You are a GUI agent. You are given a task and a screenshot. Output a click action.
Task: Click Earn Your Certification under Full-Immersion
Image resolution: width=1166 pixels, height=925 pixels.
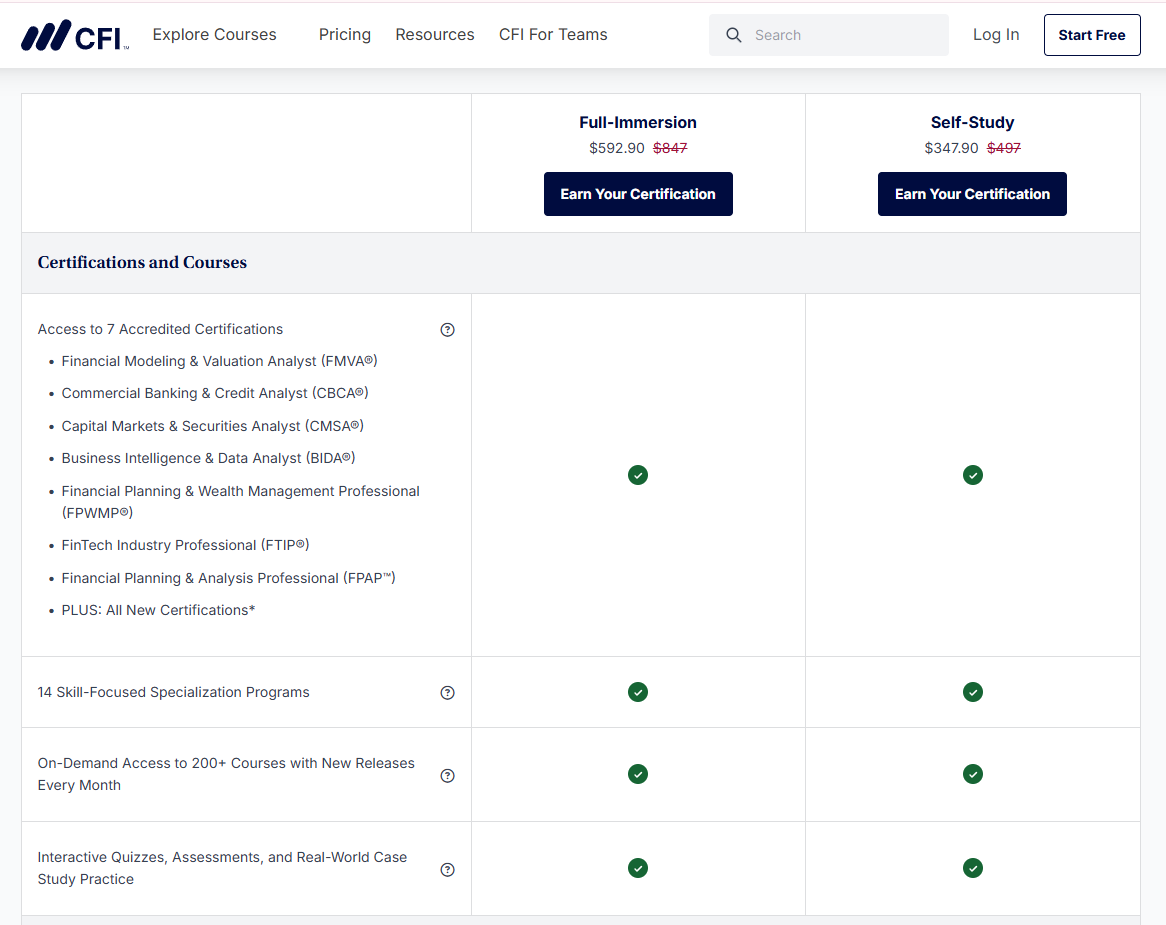pyautogui.click(x=637, y=194)
